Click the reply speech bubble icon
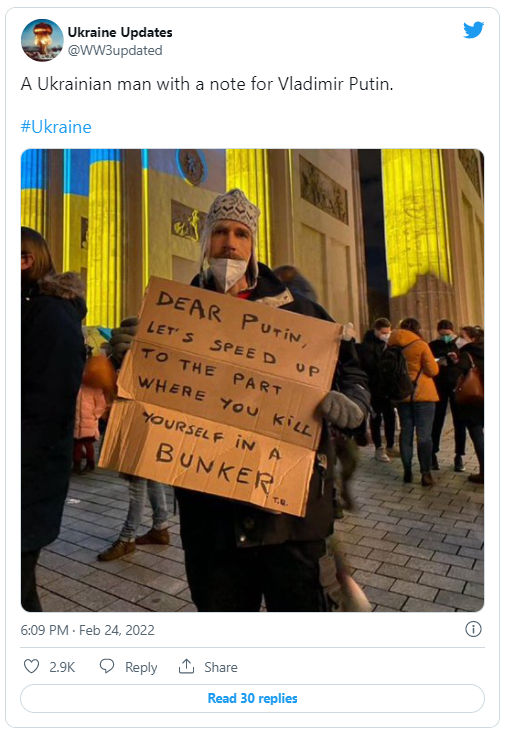This screenshot has height=741, width=511. click(107, 666)
